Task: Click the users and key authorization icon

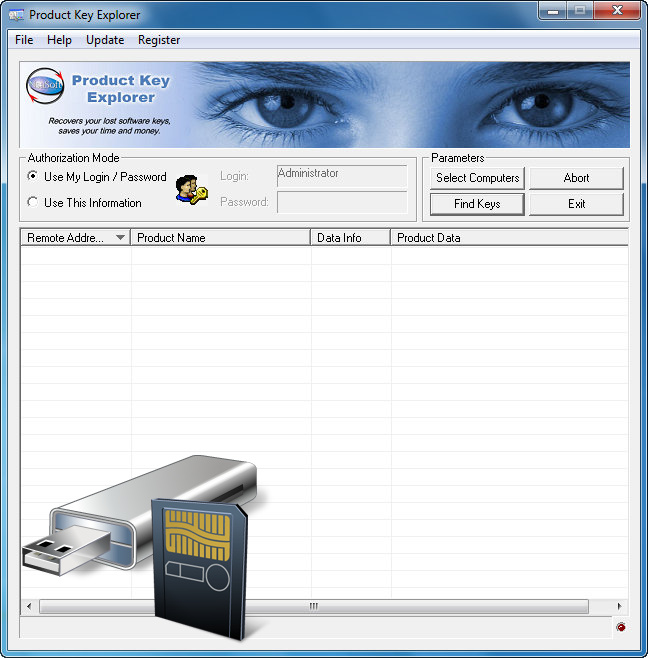Action: 191,189
